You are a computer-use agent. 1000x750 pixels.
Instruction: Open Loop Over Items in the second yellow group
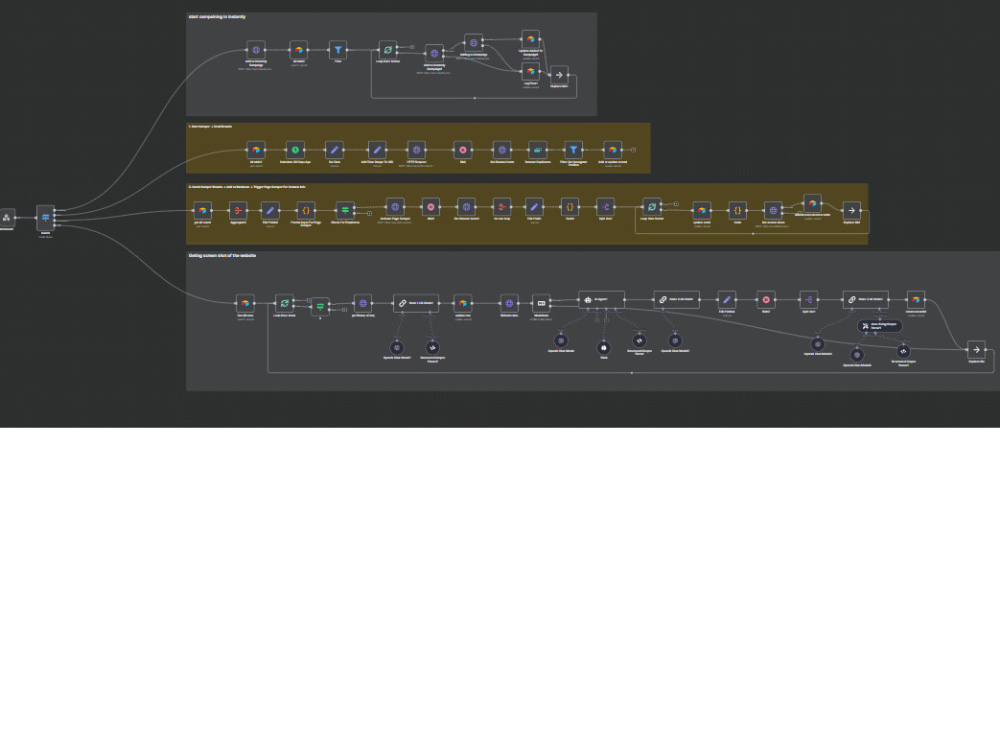click(x=652, y=207)
